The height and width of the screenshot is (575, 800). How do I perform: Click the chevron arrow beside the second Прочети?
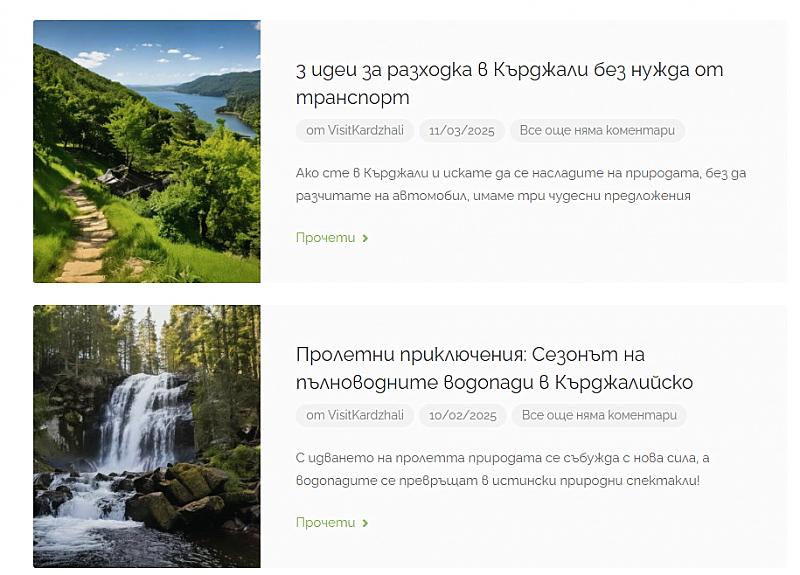point(365,523)
